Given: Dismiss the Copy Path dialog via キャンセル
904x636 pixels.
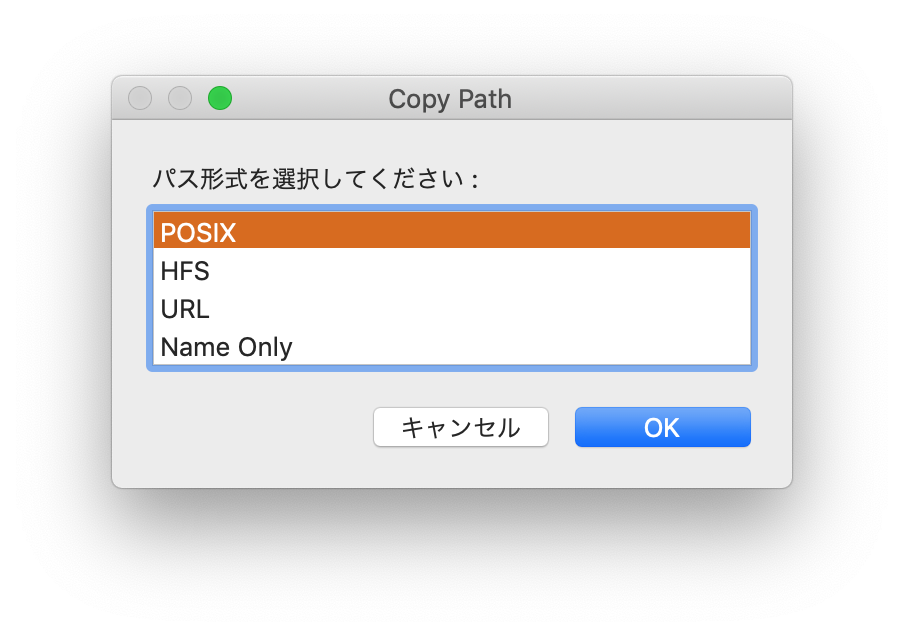Looking at the screenshot, I should [x=461, y=427].
